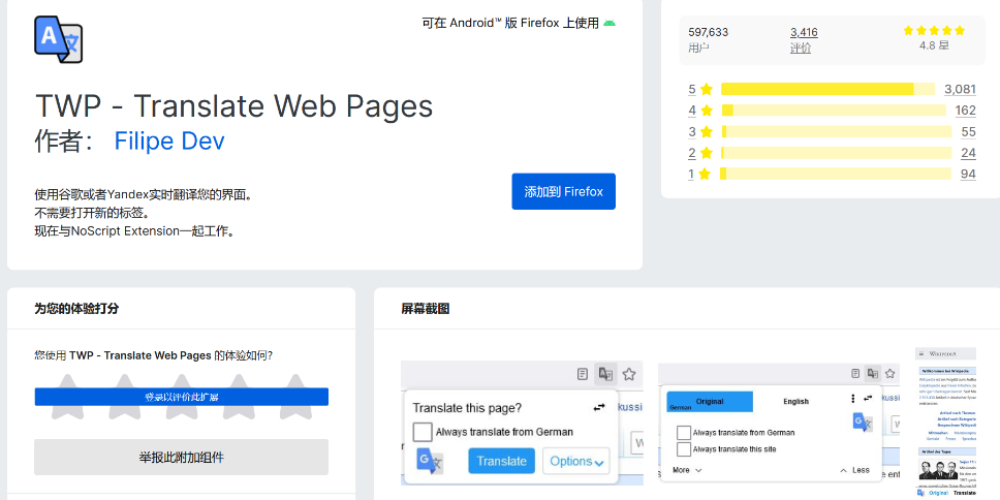Viewport: 1000px width, 500px height.
Task: Check Always translate from German in first screenshot
Action: [x=422, y=432]
